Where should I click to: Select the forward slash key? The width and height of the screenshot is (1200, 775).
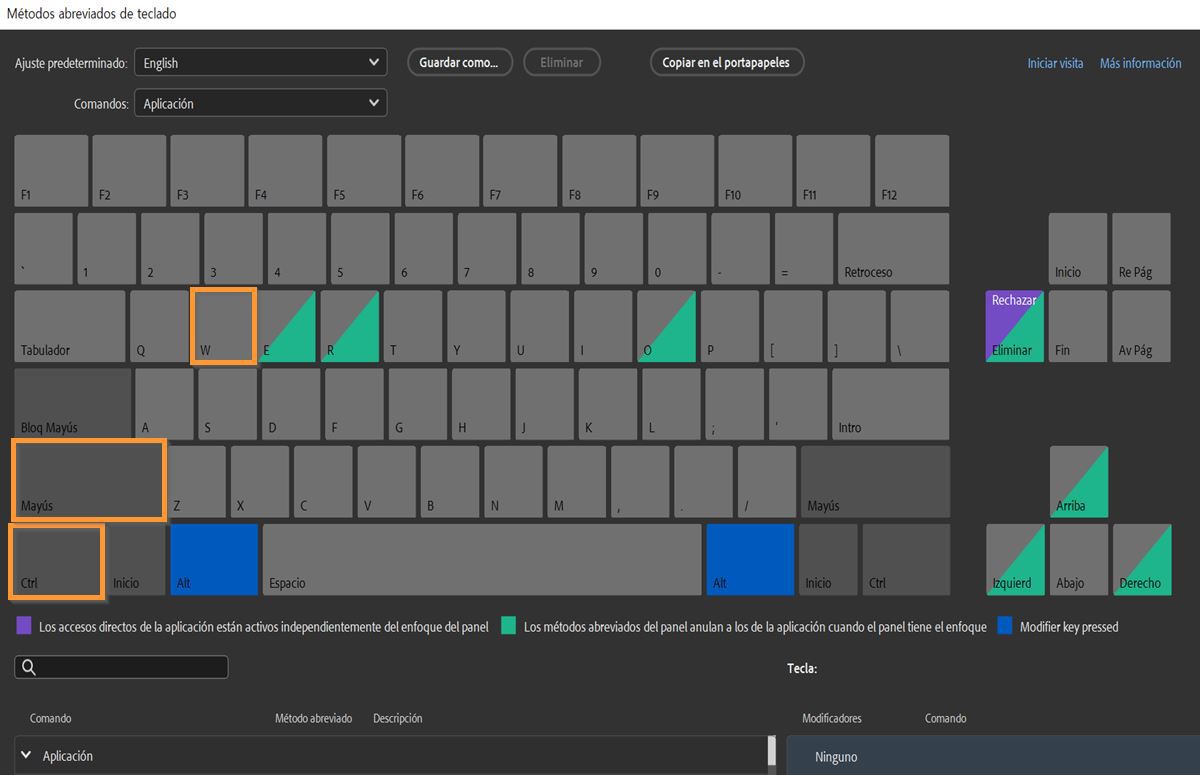click(x=767, y=481)
